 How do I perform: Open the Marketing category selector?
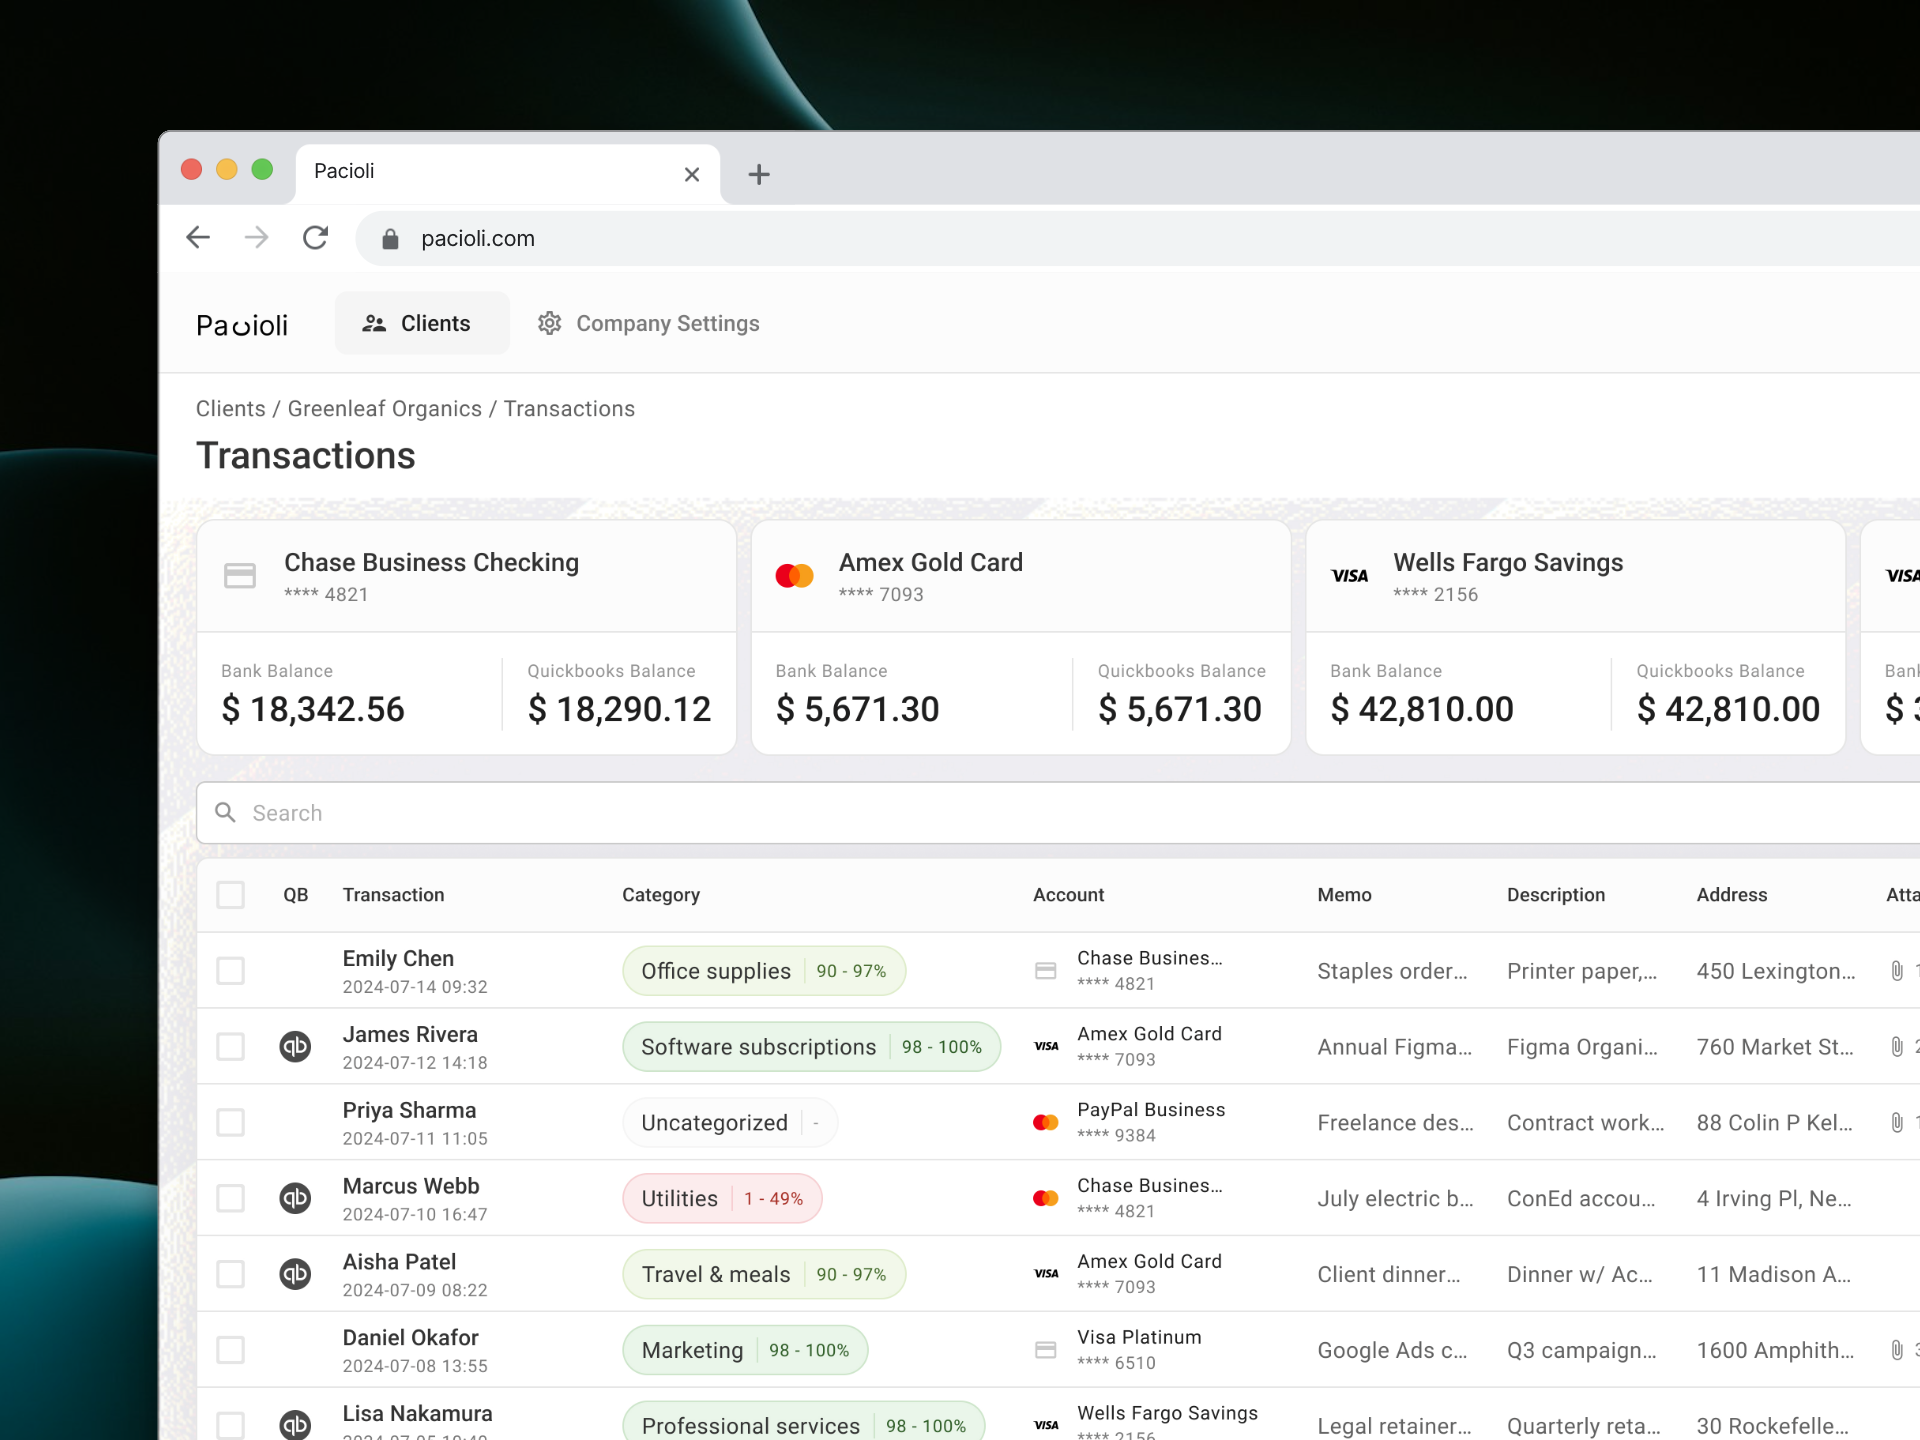point(745,1351)
